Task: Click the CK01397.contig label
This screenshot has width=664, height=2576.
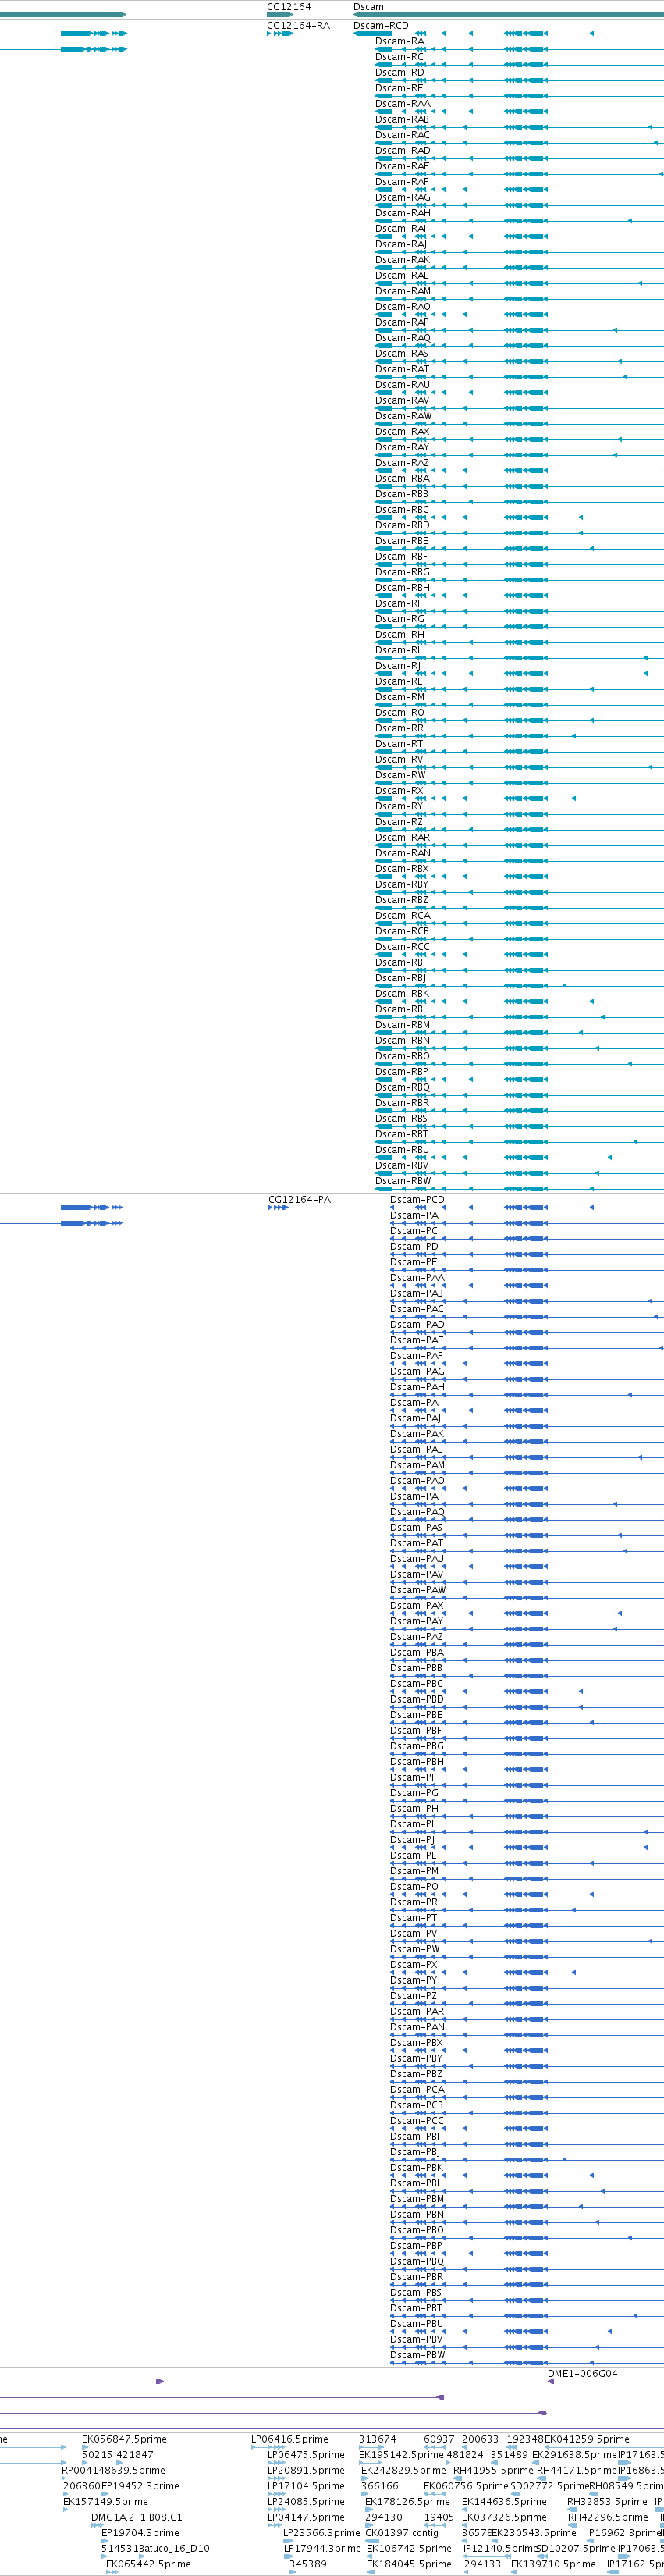Action: point(402,2533)
